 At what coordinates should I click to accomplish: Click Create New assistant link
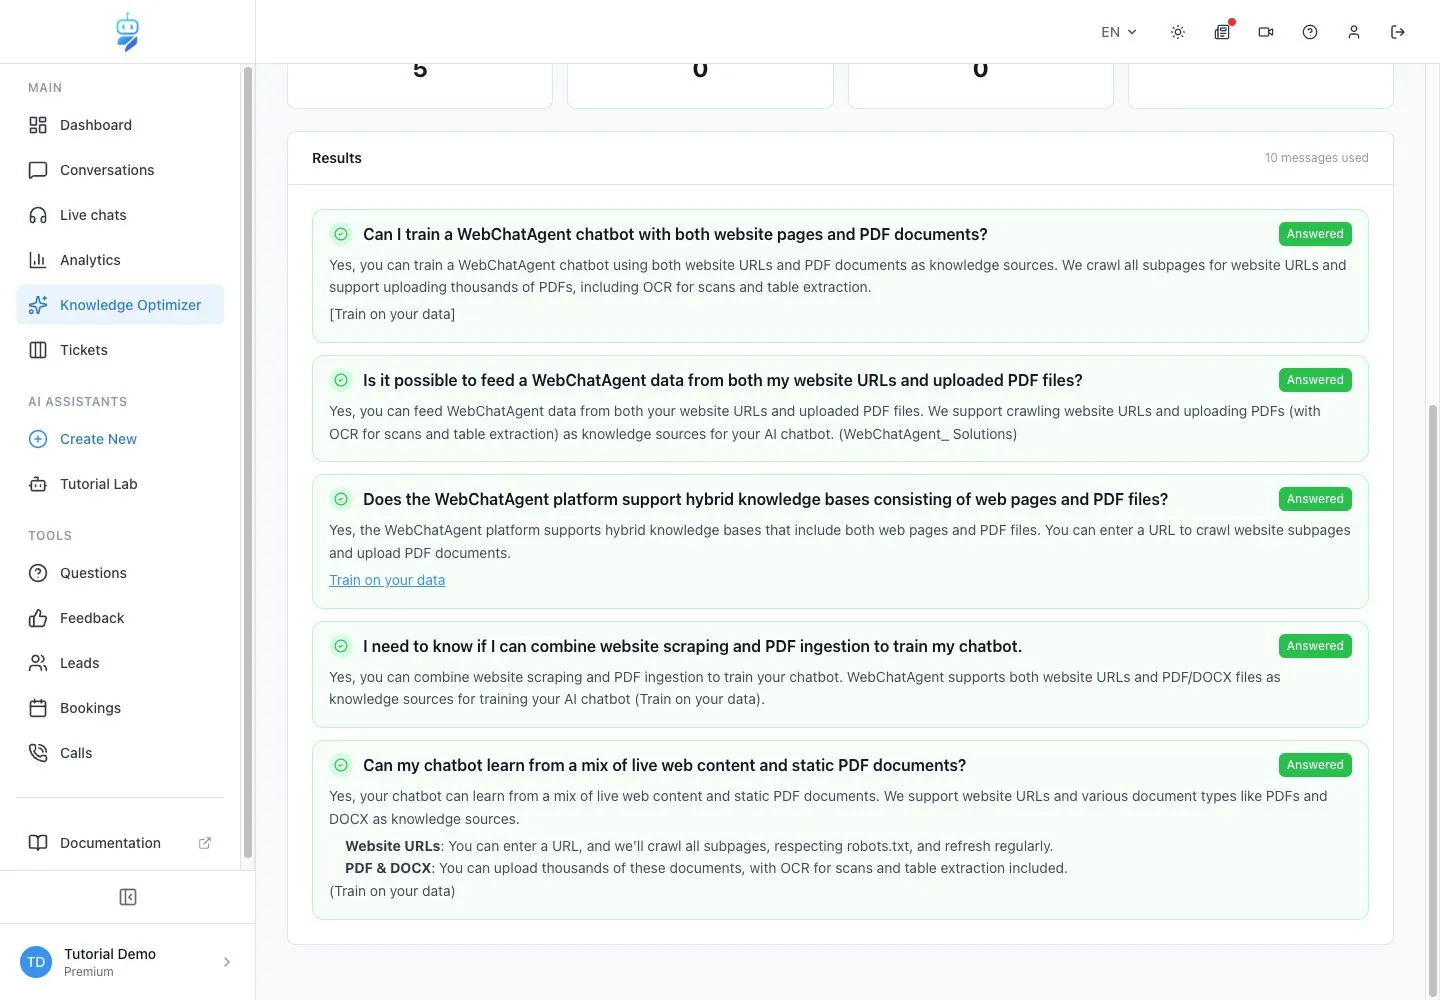pos(120,439)
